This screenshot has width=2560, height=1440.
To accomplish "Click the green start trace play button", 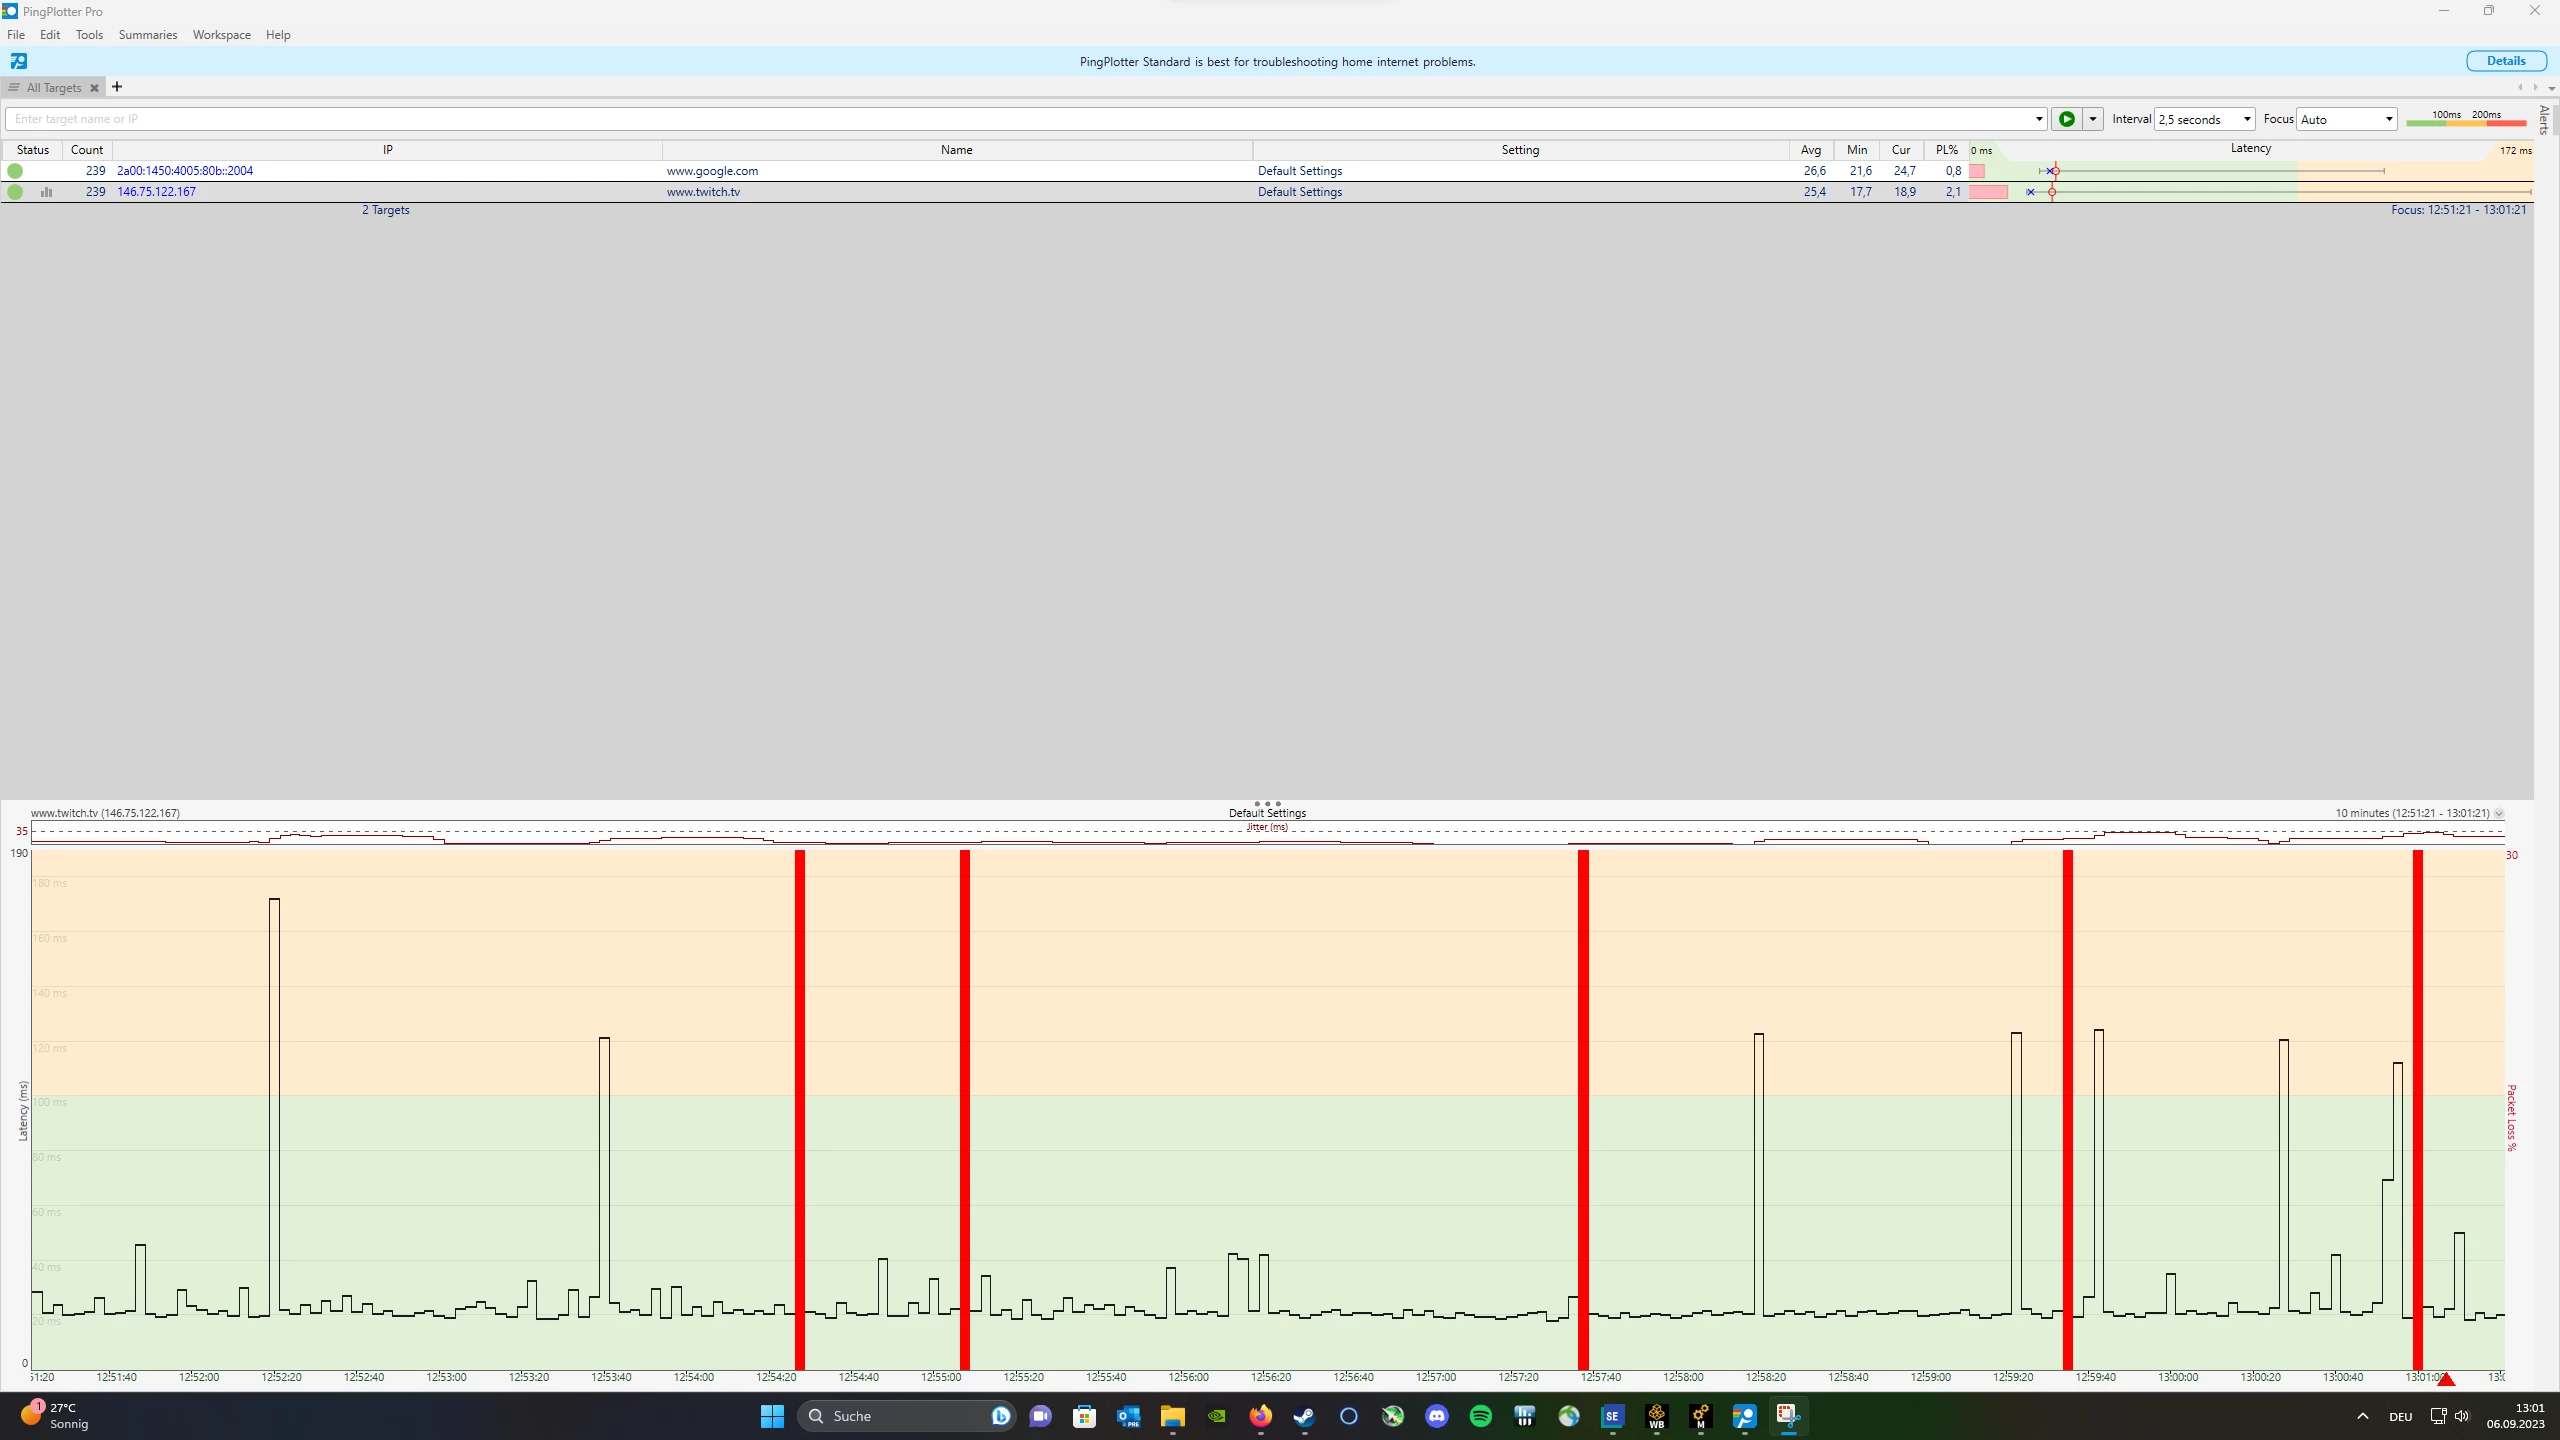I will click(2066, 119).
